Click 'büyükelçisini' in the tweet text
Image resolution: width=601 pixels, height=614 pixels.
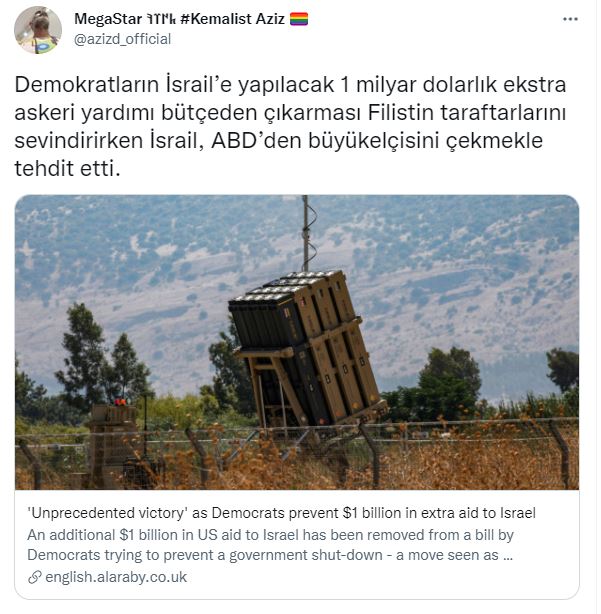click(377, 141)
